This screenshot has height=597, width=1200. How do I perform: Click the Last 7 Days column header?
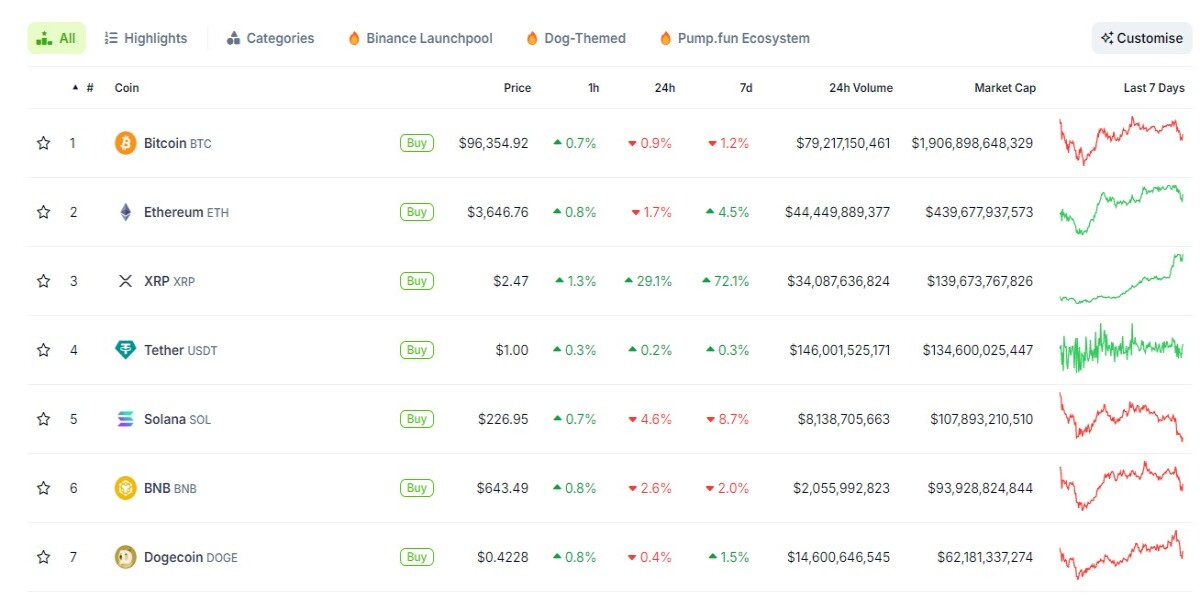1154,88
